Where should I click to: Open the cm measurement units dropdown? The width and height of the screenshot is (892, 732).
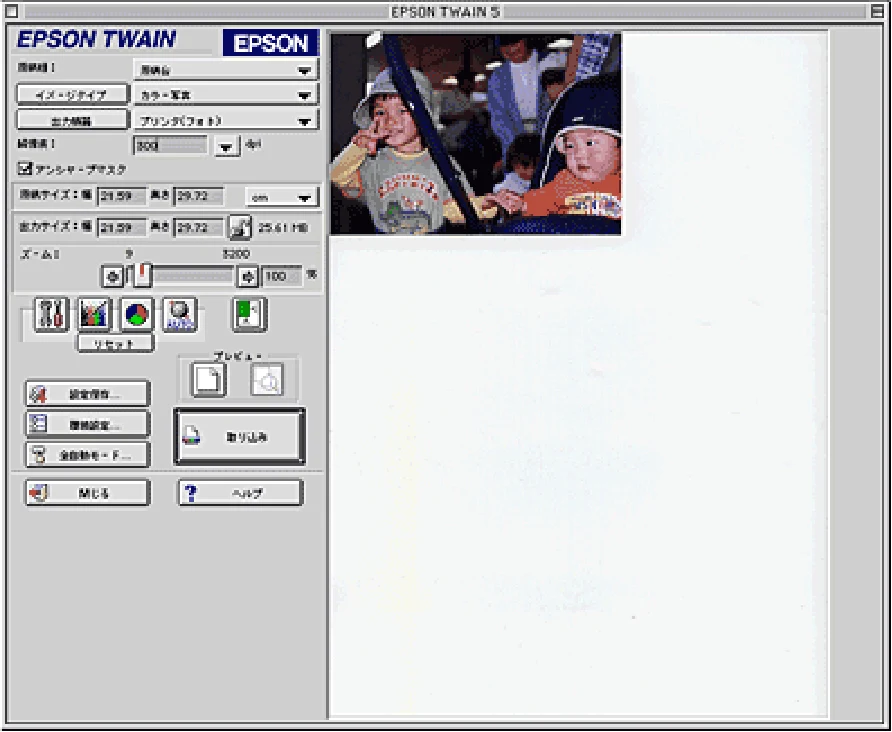click(282, 197)
